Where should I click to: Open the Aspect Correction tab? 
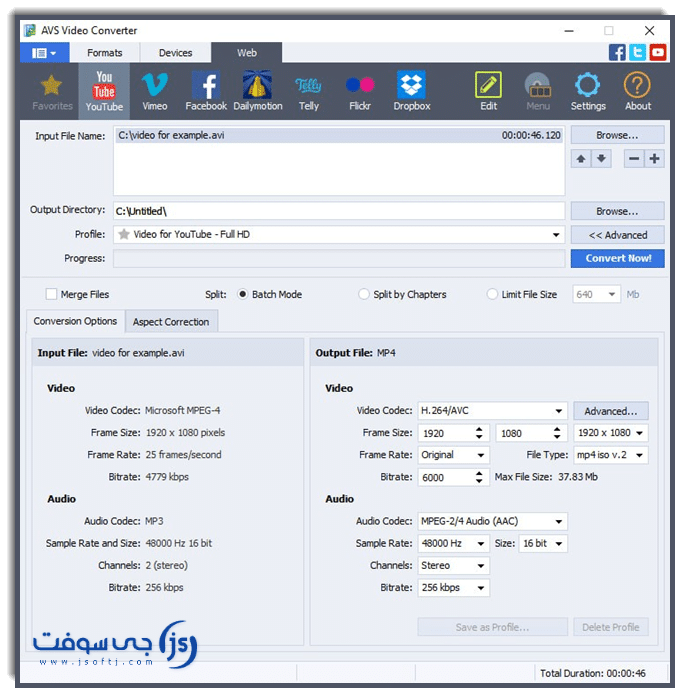click(x=171, y=322)
